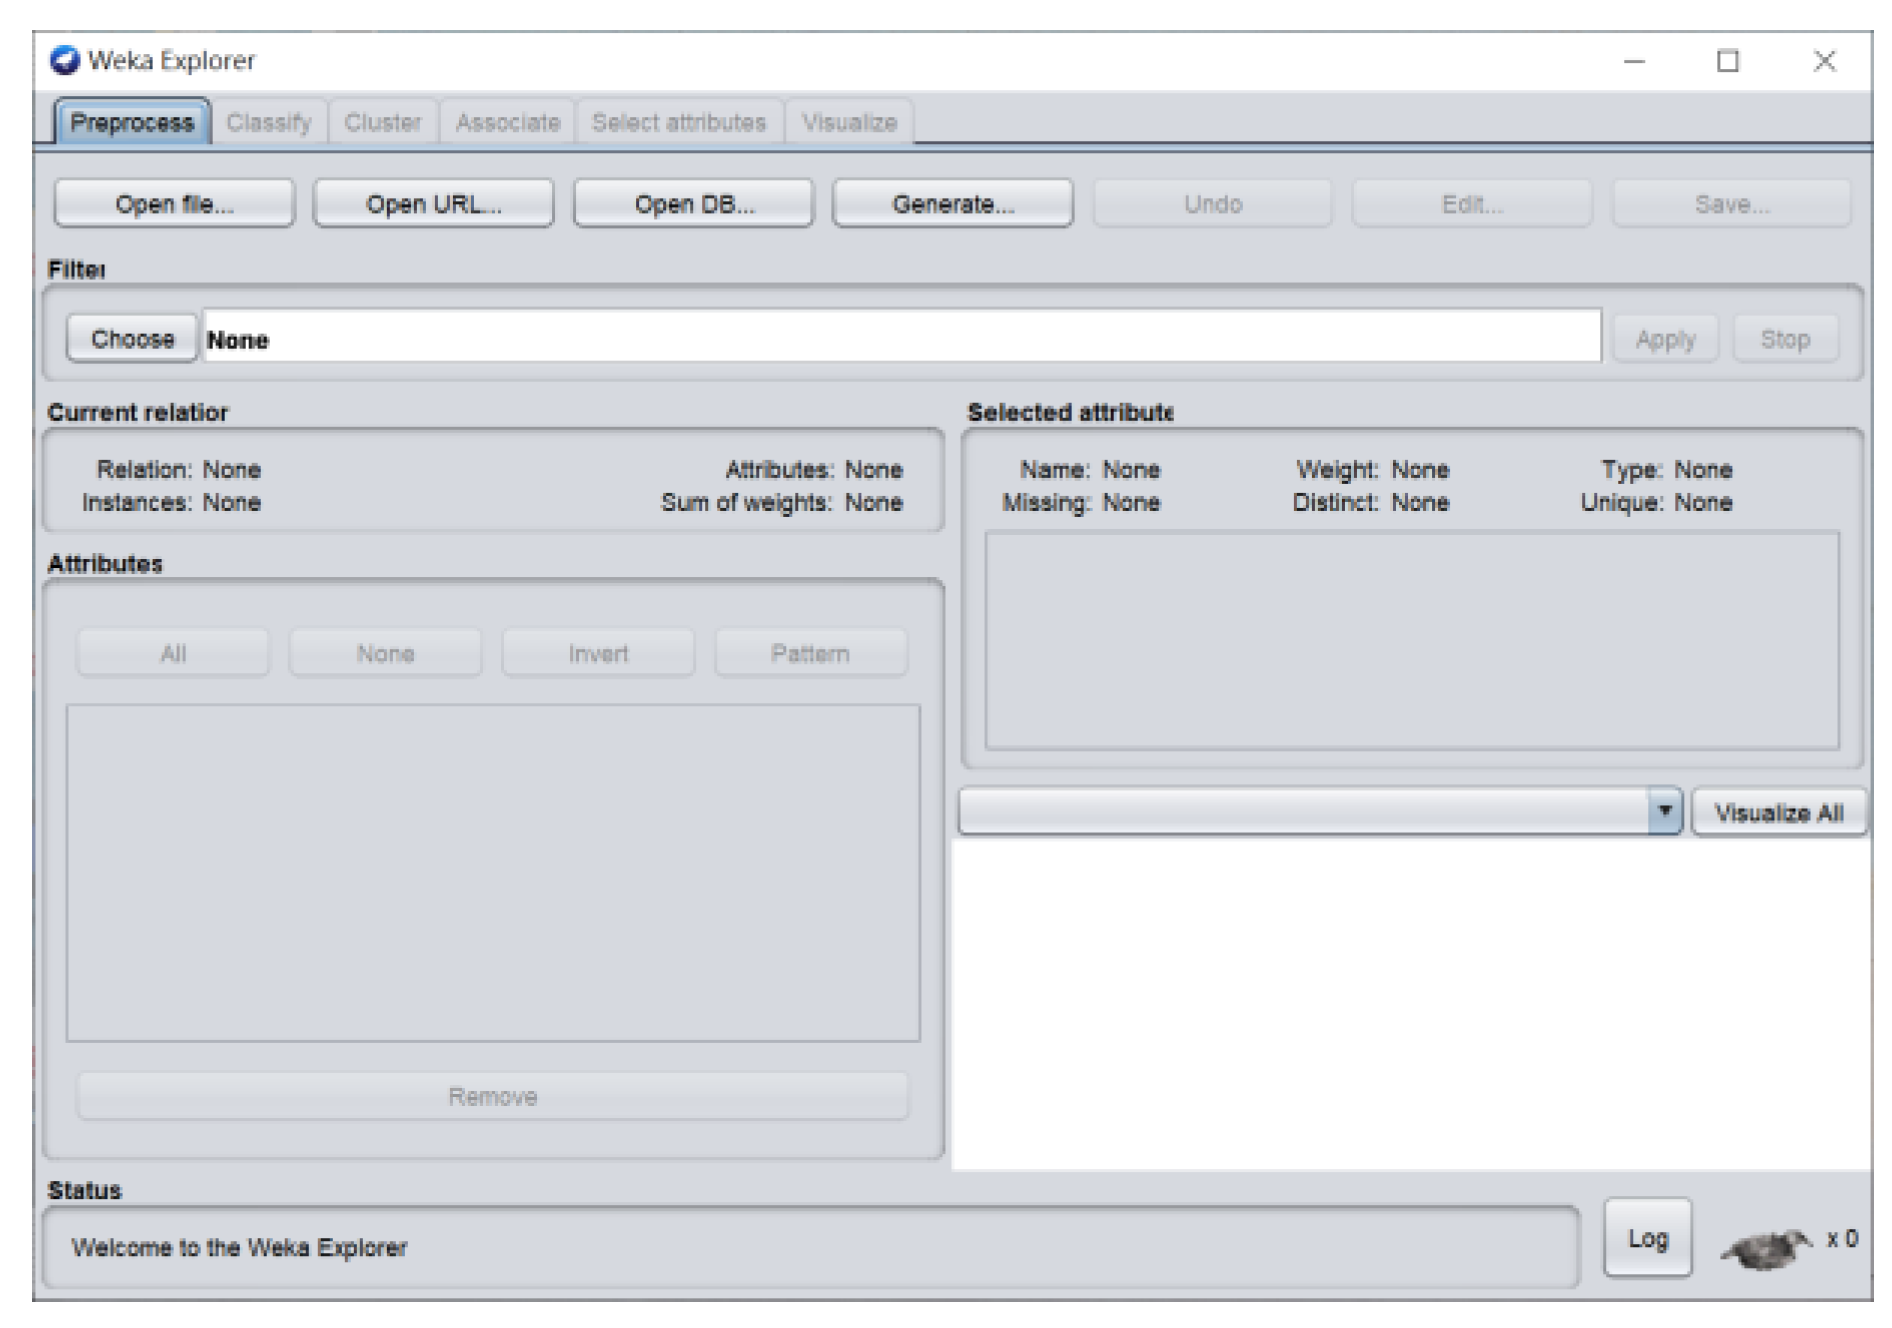
Task: Choose a filter with the Choose button
Action: pyautogui.click(x=132, y=339)
